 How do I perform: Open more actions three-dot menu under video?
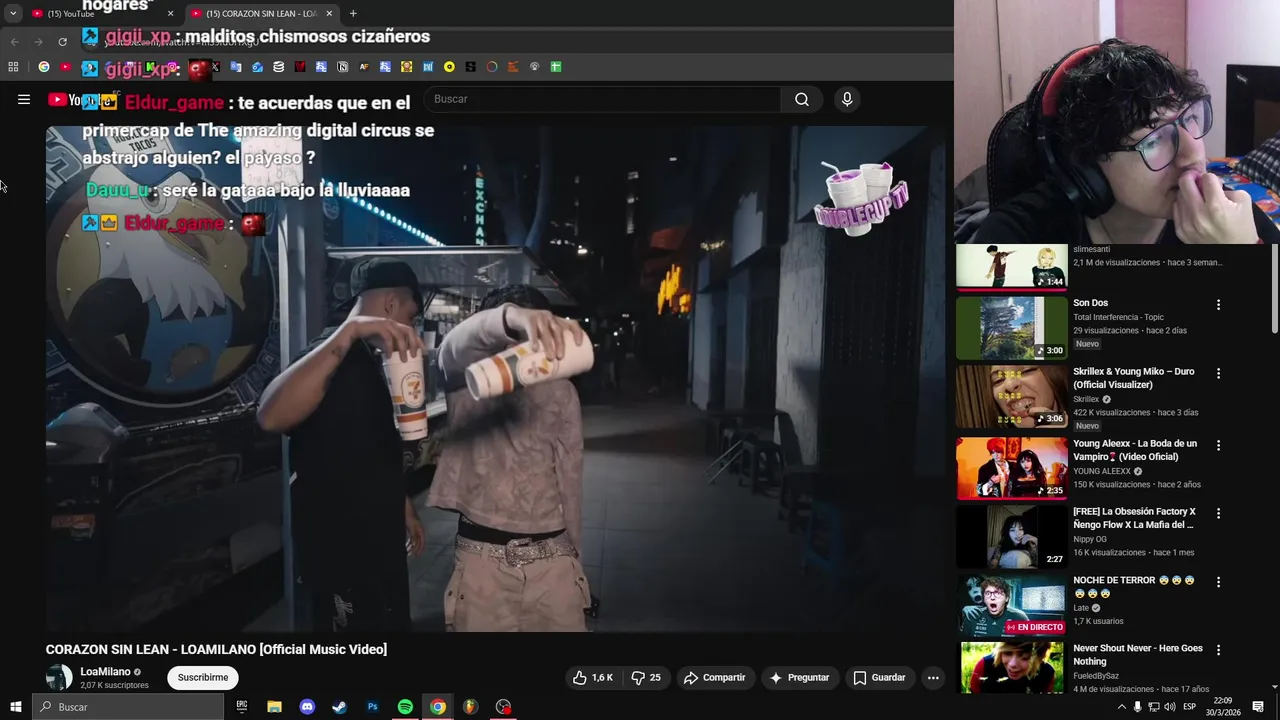[x=933, y=678]
